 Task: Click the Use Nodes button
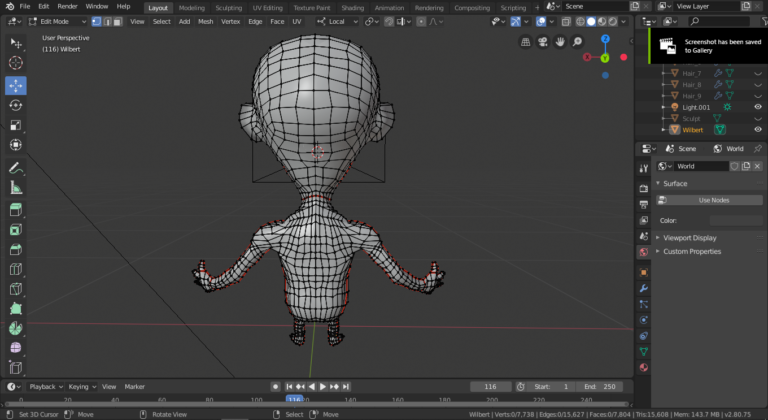click(x=714, y=200)
